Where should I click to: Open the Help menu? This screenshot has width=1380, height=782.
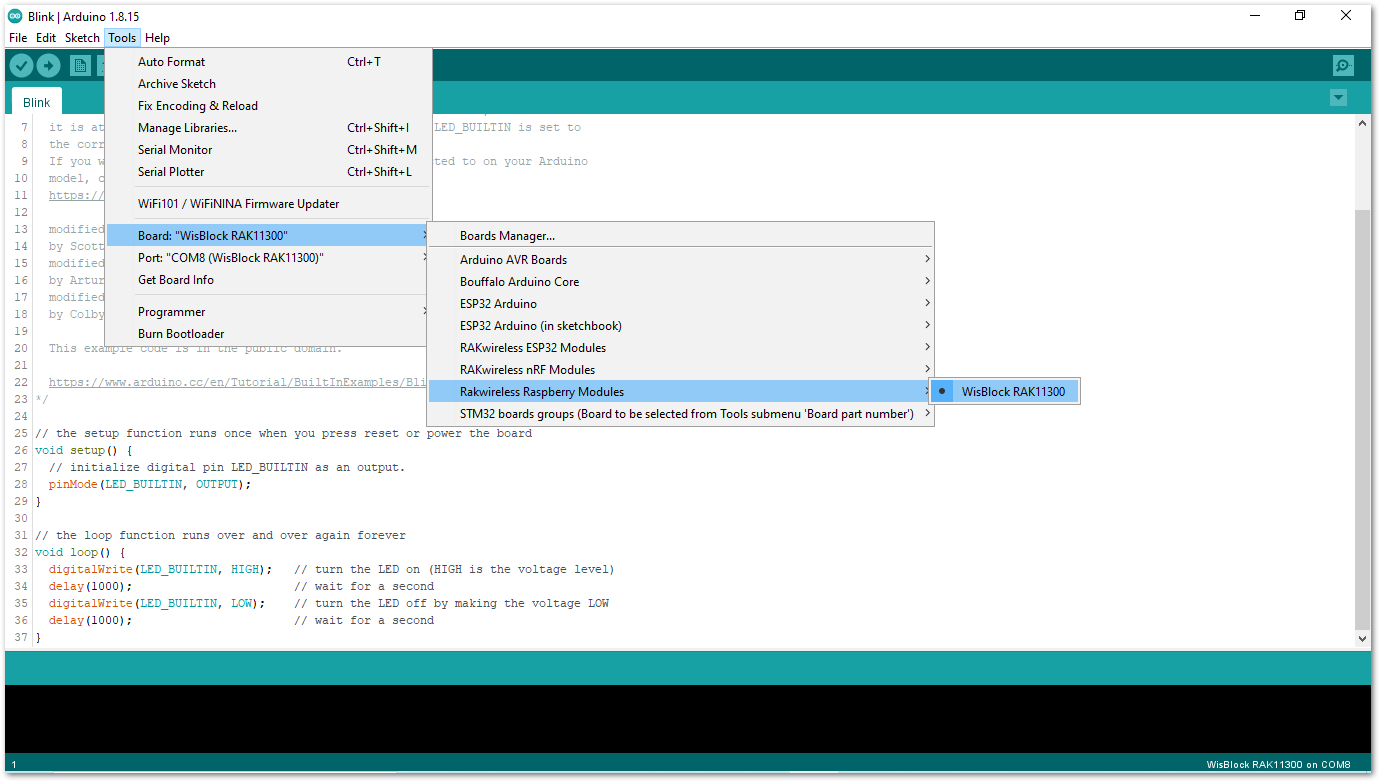tap(157, 38)
